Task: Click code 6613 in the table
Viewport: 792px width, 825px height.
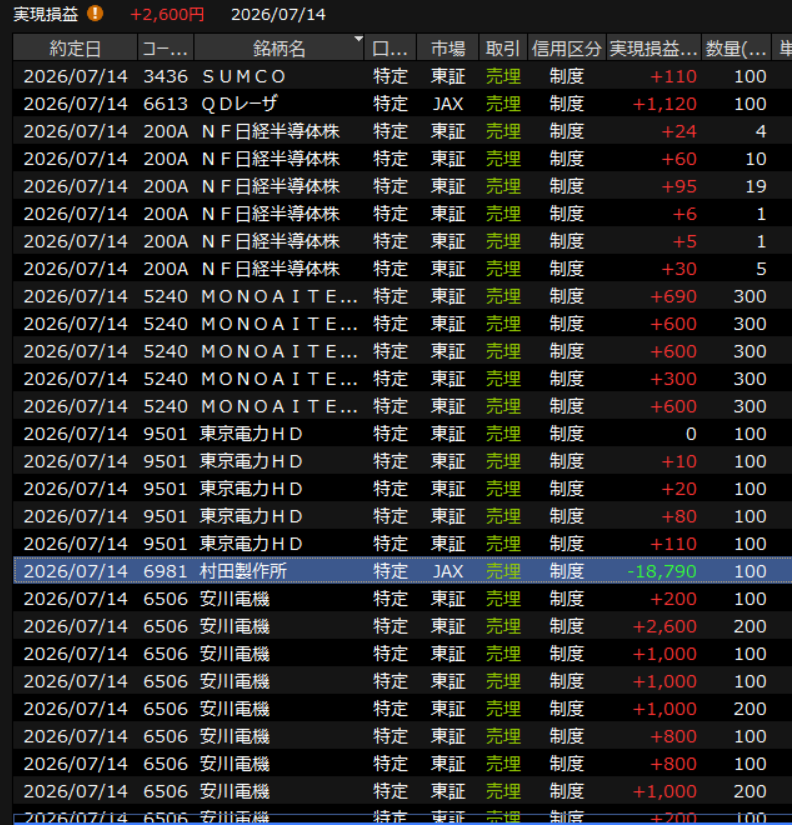Action: [x=165, y=104]
